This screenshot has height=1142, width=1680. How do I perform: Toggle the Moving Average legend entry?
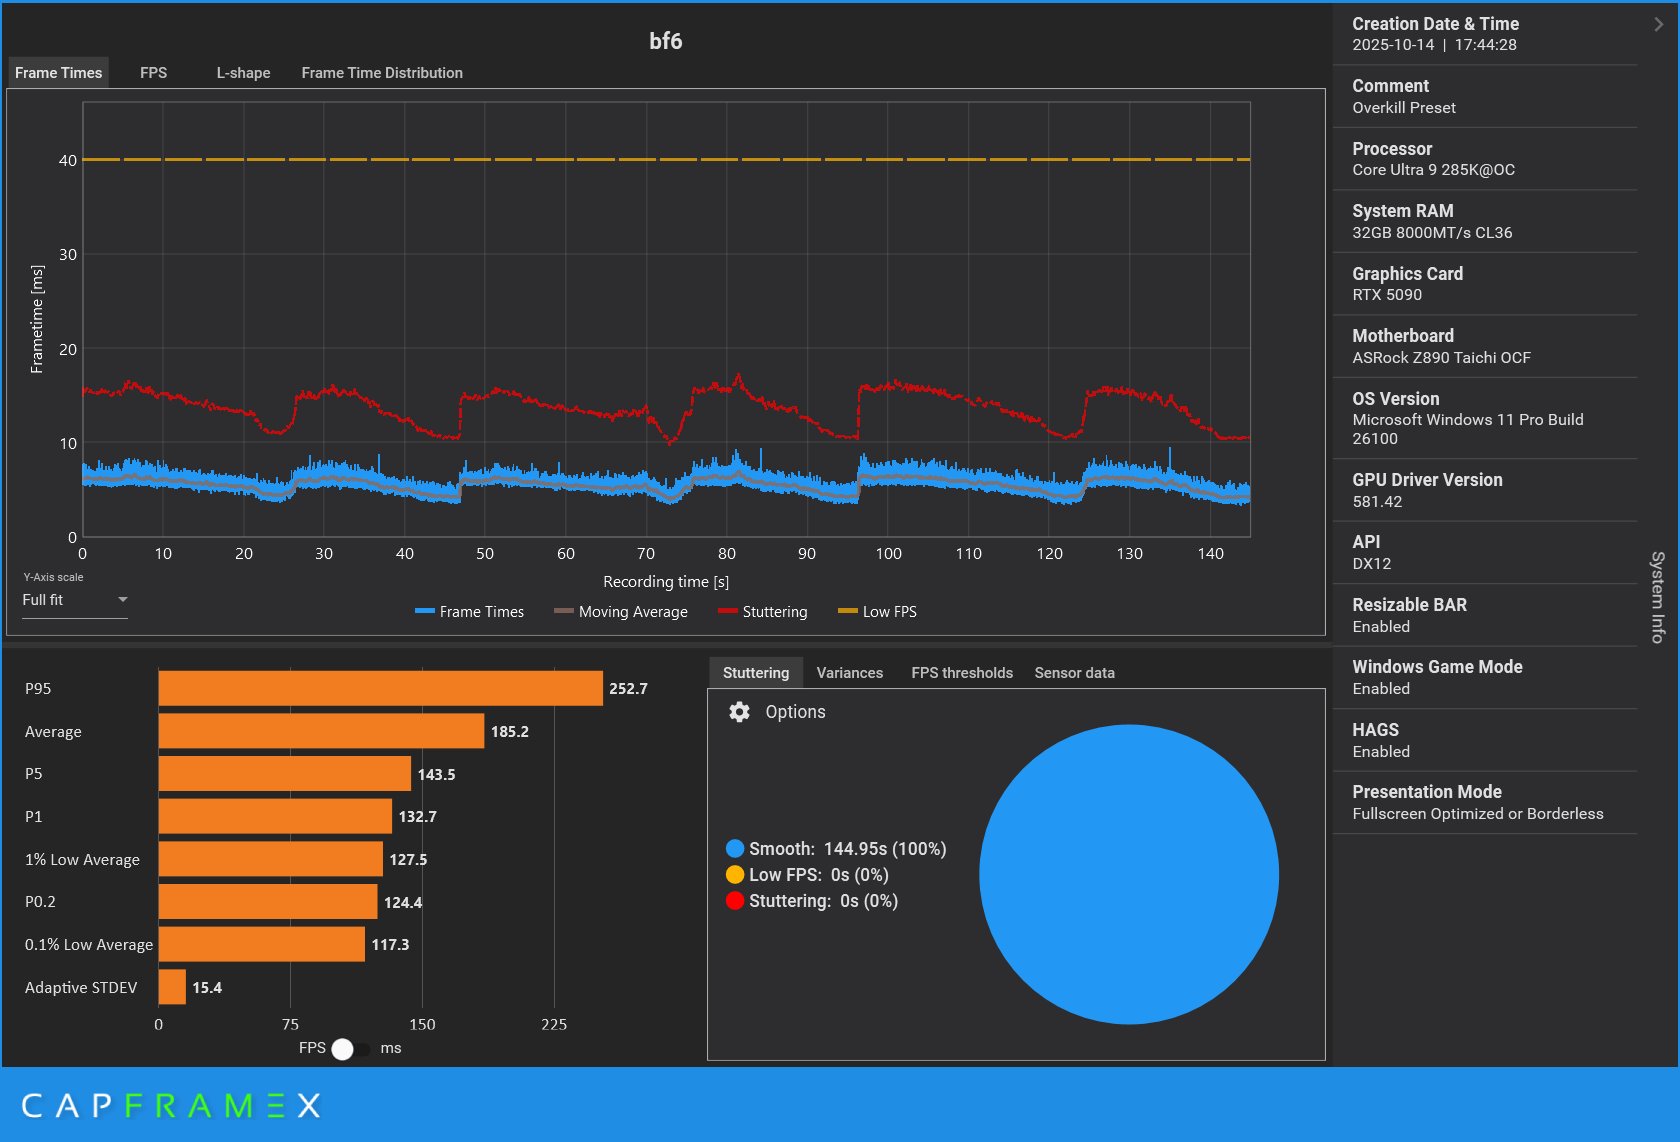click(x=621, y=612)
